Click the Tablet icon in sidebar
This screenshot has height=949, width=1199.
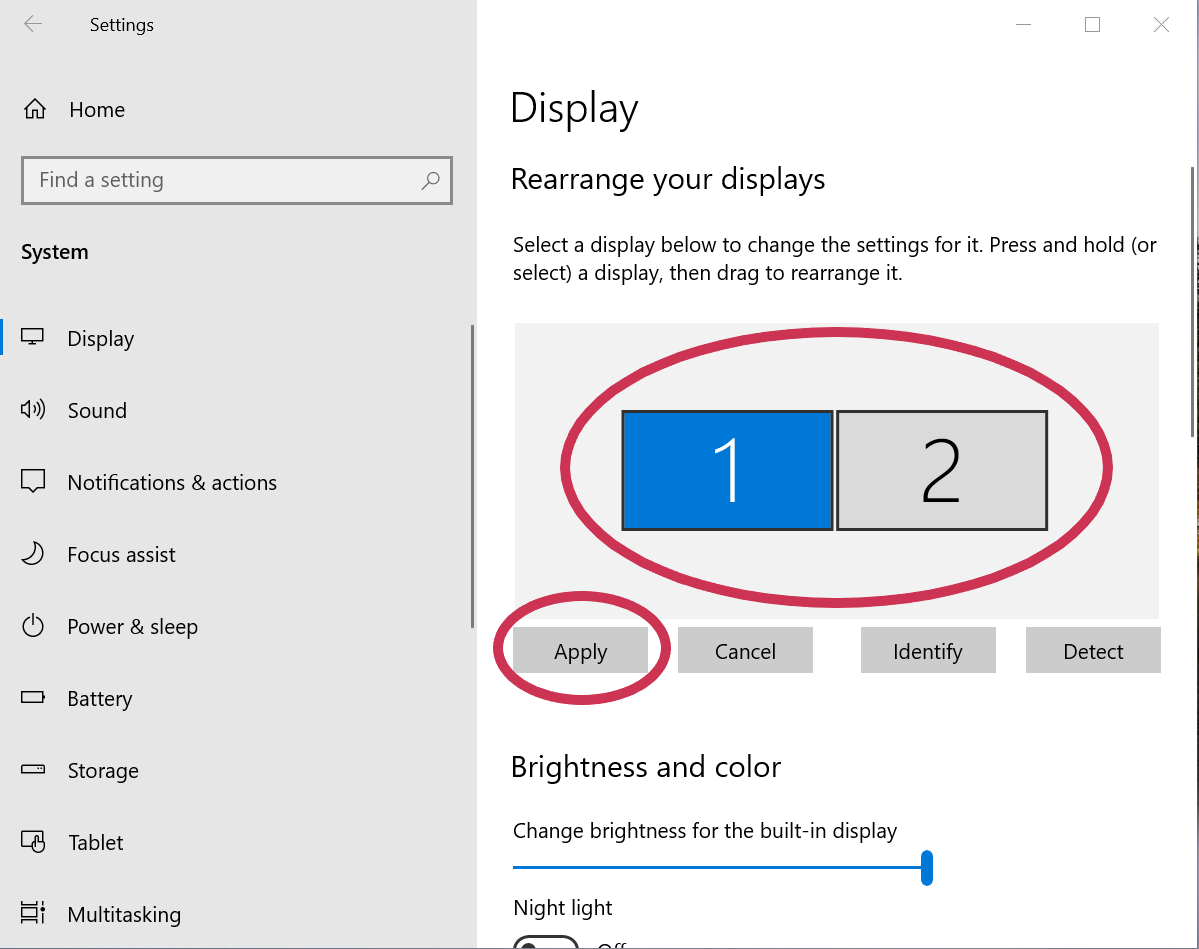(x=33, y=842)
